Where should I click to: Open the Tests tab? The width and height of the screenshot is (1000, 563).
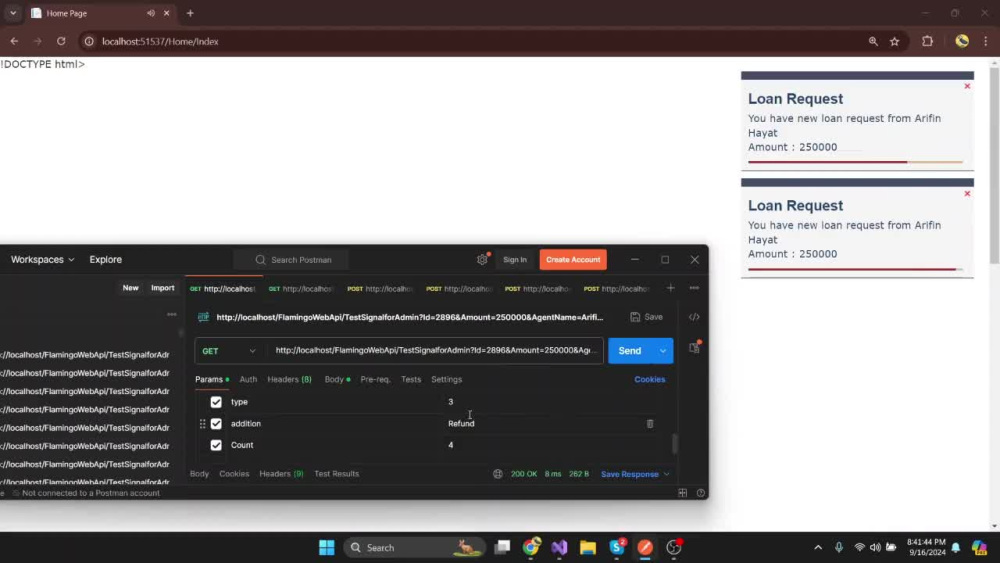click(411, 379)
